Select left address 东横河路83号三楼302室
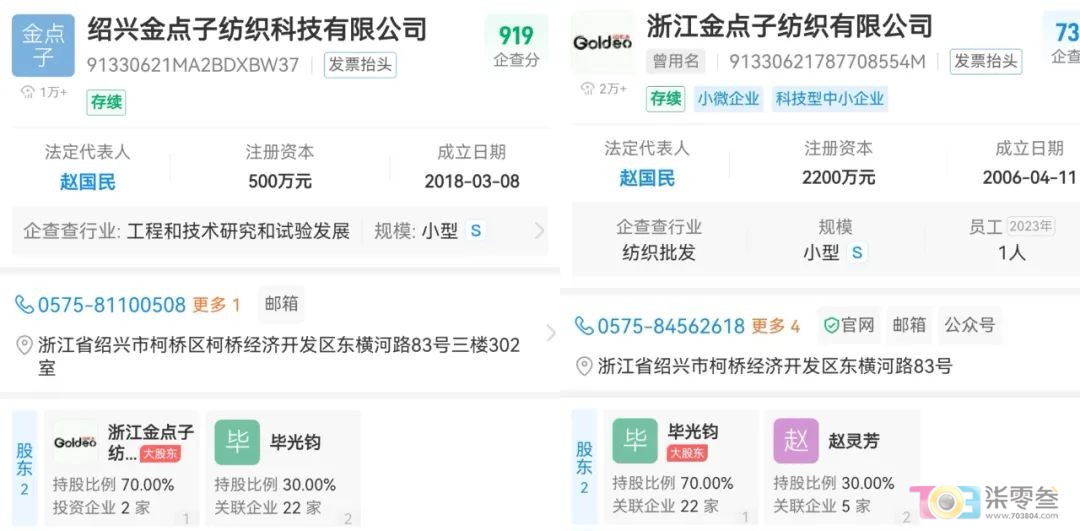 click(x=279, y=356)
